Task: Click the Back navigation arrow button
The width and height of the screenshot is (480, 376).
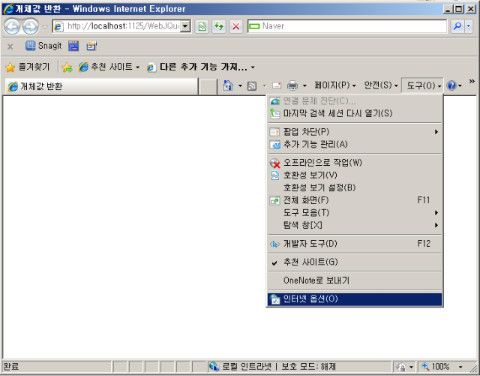Action: 12,26
